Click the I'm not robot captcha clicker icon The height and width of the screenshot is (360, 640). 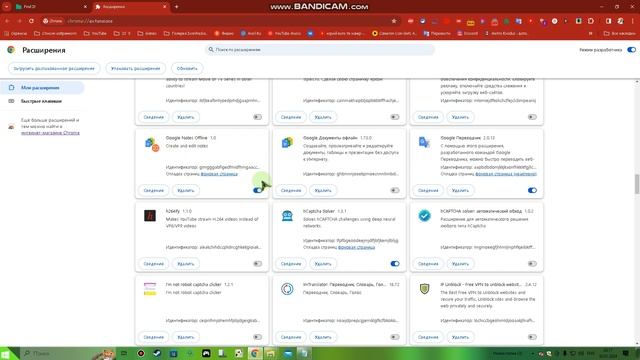(x=150, y=289)
